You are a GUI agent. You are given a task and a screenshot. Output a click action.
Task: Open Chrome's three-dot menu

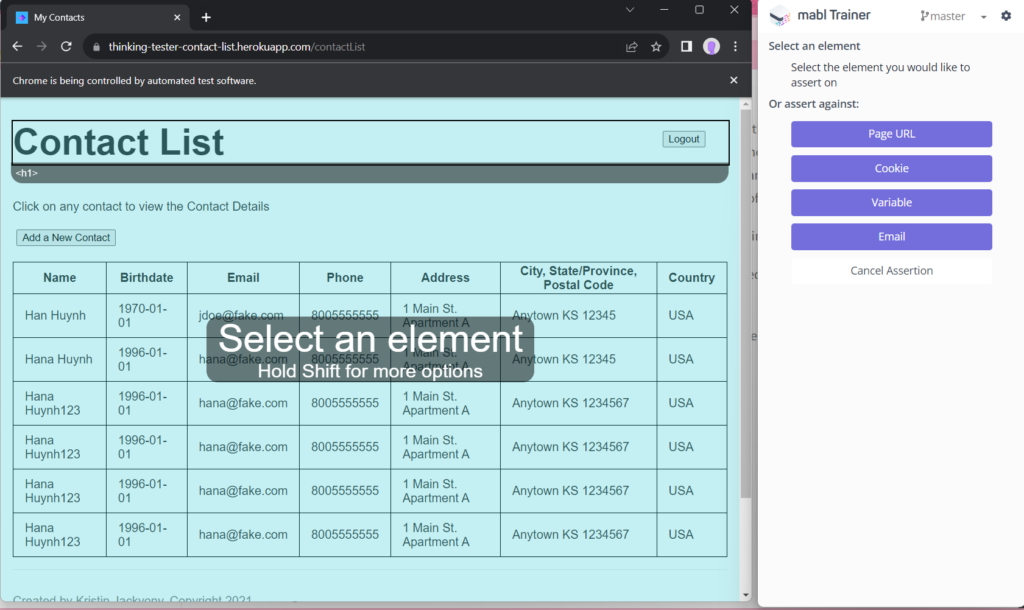pyautogui.click(x=736, y=47)
